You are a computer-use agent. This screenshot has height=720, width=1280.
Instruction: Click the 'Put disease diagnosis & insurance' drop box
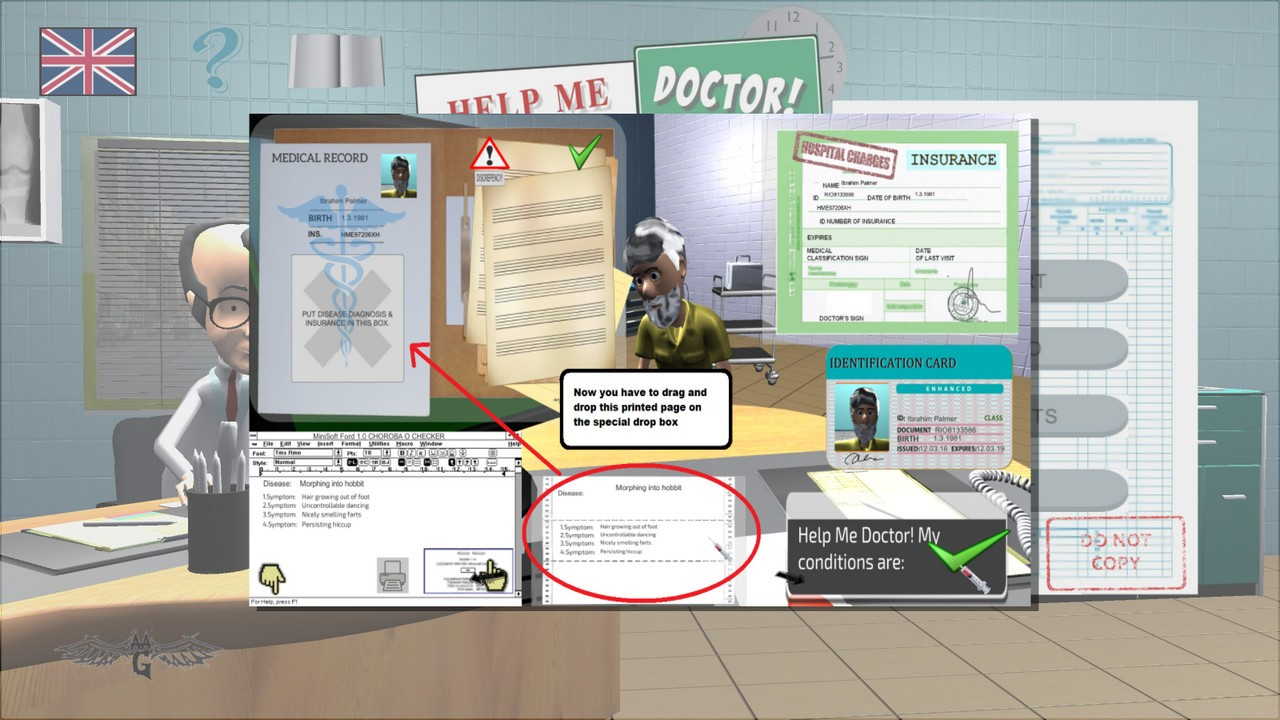pyautogui.click(x=347, y=318)
